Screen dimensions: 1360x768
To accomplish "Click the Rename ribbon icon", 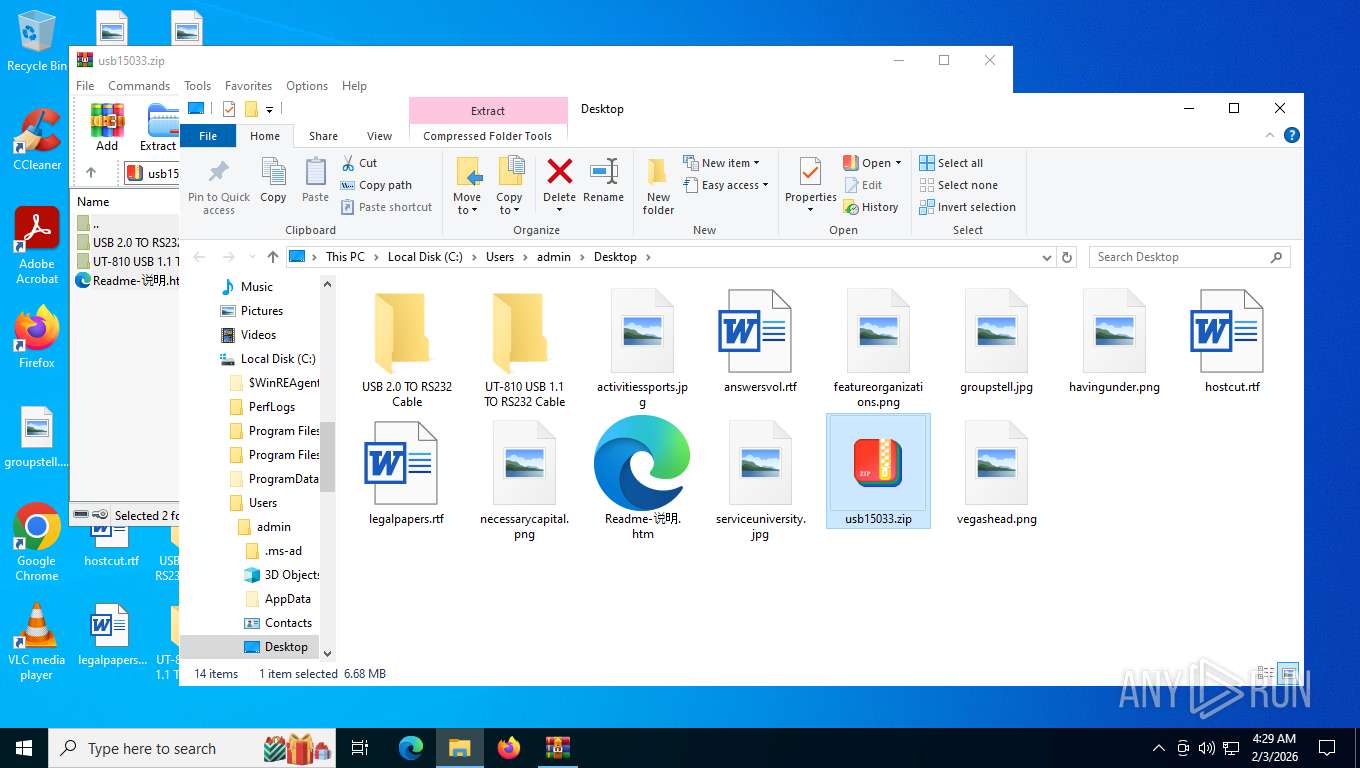I will tap(603, 171).
